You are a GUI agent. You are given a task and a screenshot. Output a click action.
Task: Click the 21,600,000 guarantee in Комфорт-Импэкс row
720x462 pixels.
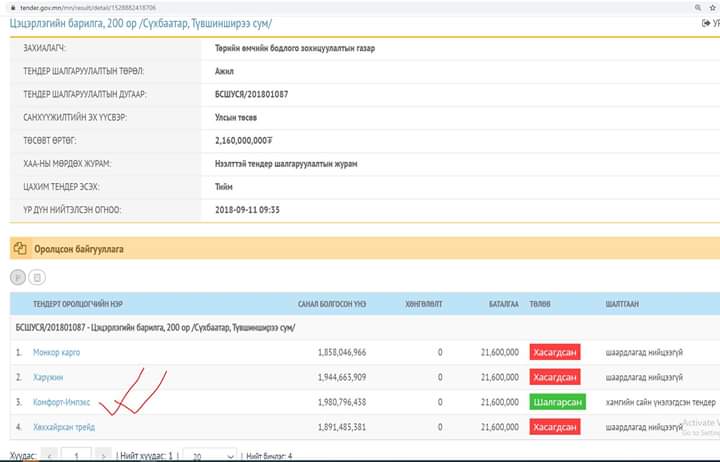pos(500,402)
